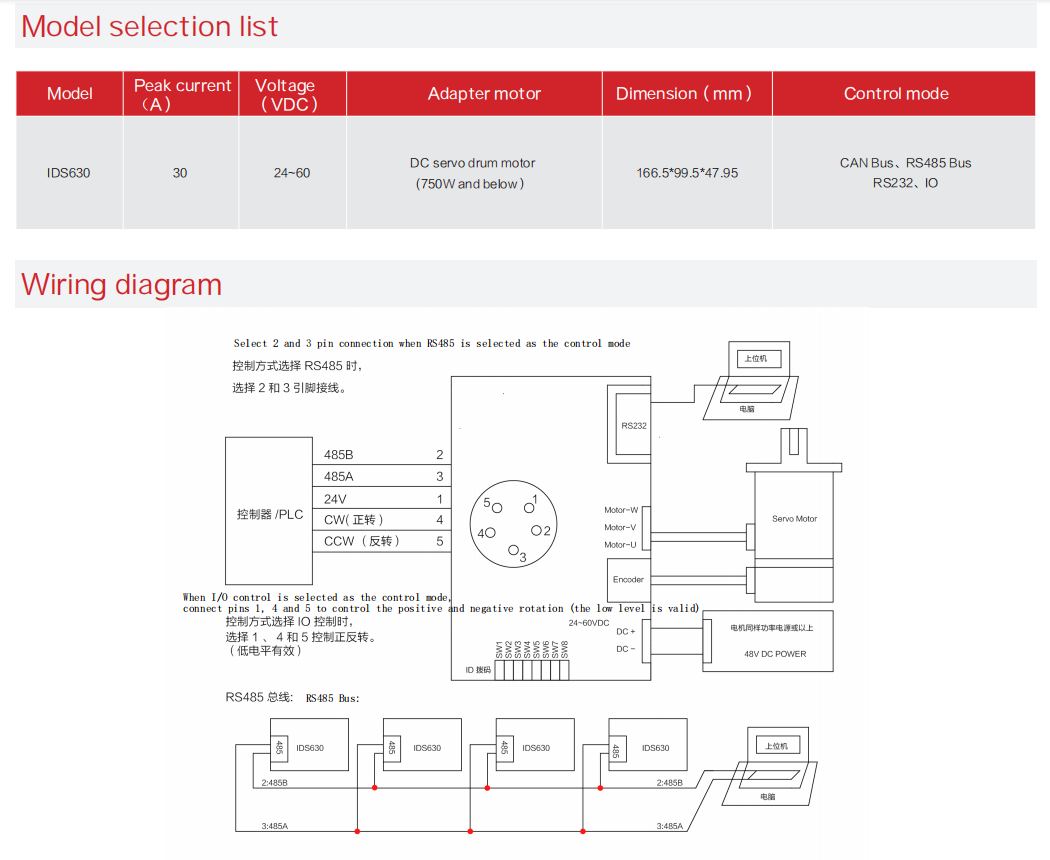The width and height of the screenshot is (1050, 860).
Task: Click the Control mode column header
Action: click(x=895, y=94)
